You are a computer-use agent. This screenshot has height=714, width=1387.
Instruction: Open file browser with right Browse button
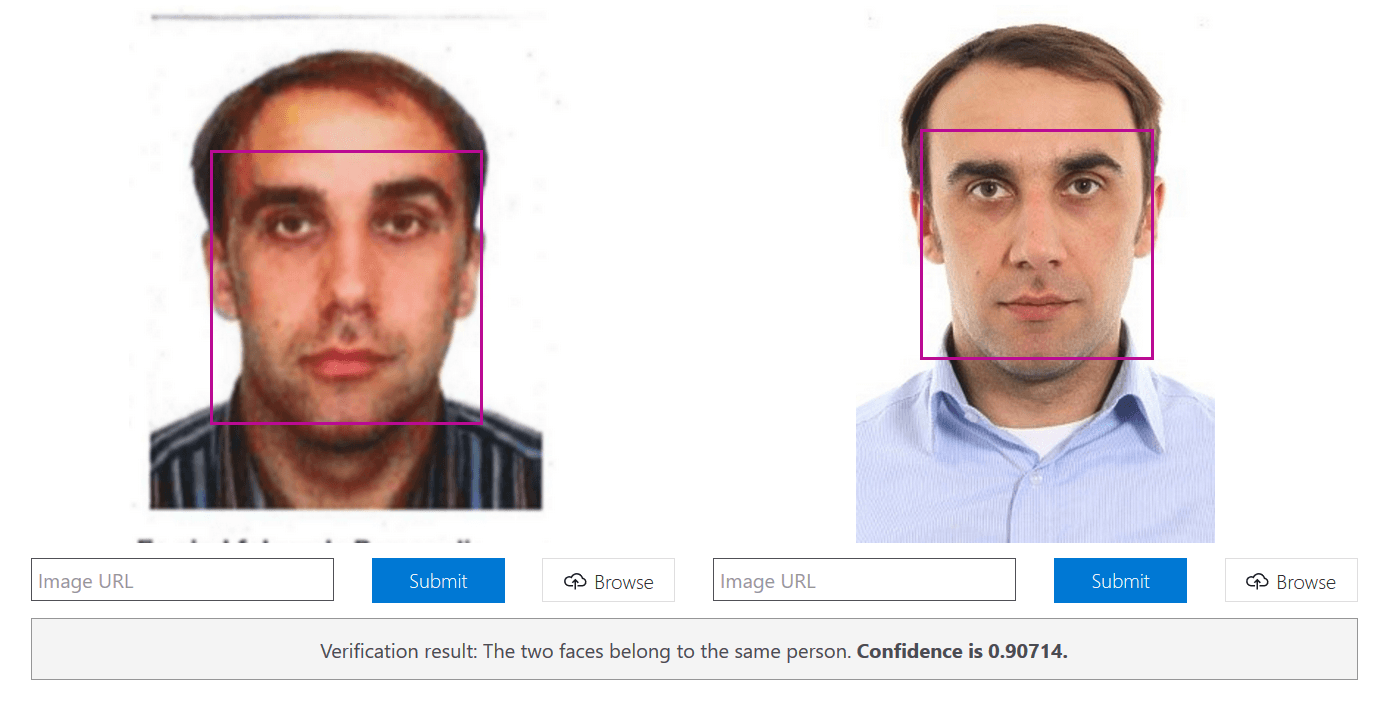click(1291, 580)
